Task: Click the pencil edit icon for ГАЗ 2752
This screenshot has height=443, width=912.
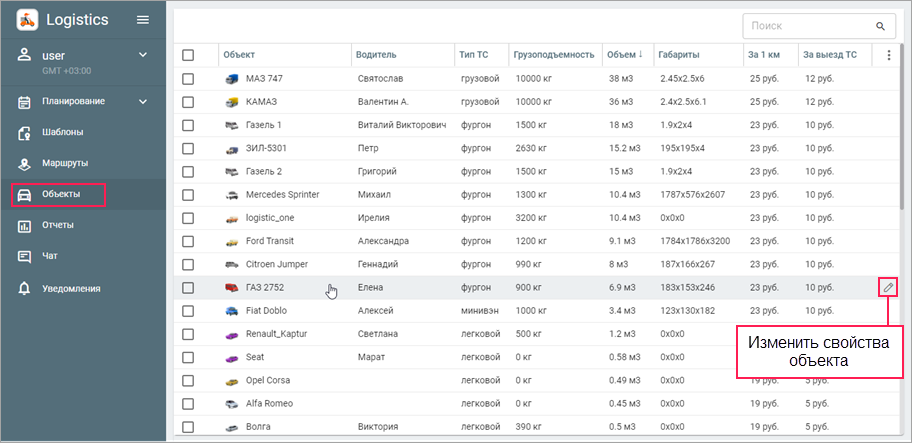Action: 888,288
